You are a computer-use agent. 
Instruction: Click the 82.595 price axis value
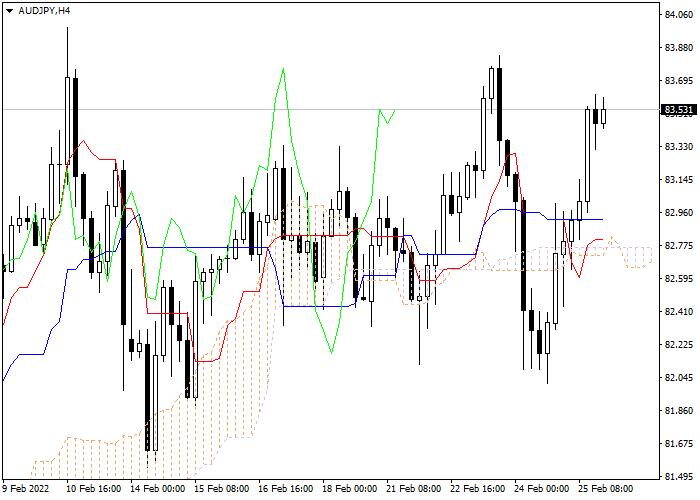coord(679,279)
